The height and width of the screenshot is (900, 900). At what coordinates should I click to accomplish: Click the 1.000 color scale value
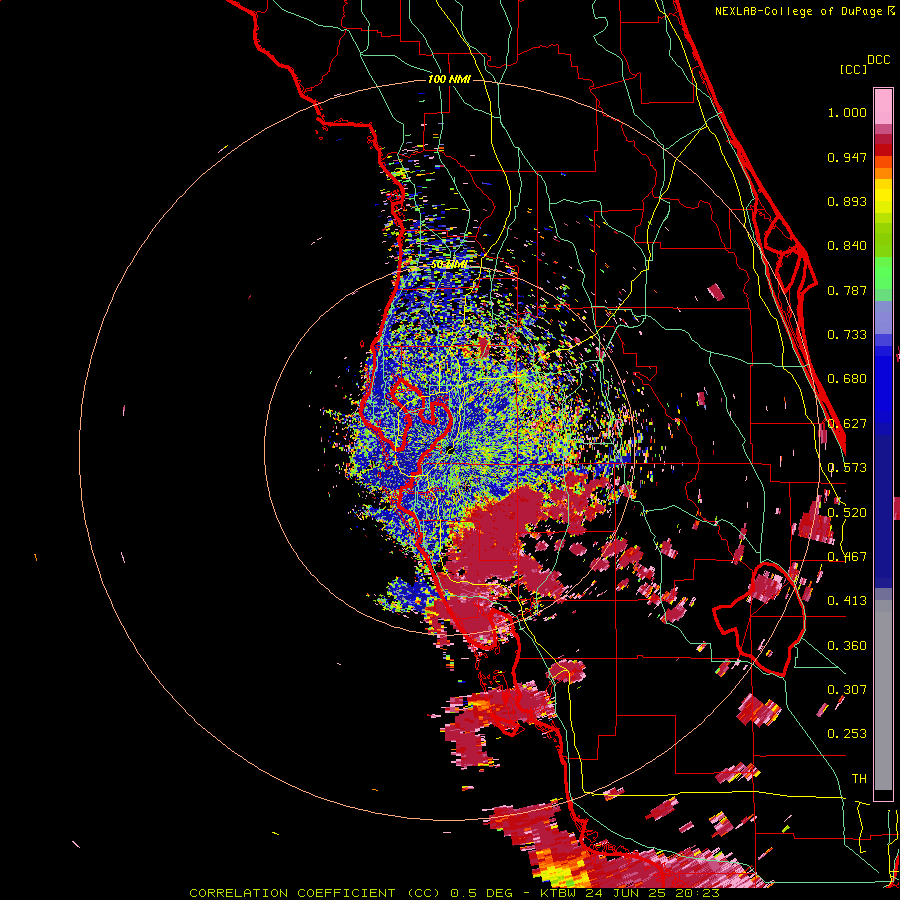847,112
